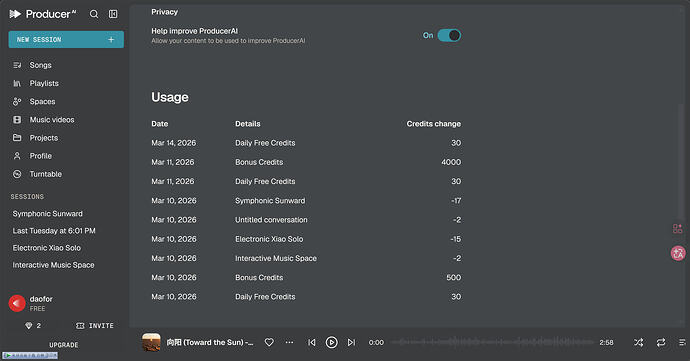Open Symphonic Sunward session
The width and height of the screenshot is (690, 361).
point(48,214)
